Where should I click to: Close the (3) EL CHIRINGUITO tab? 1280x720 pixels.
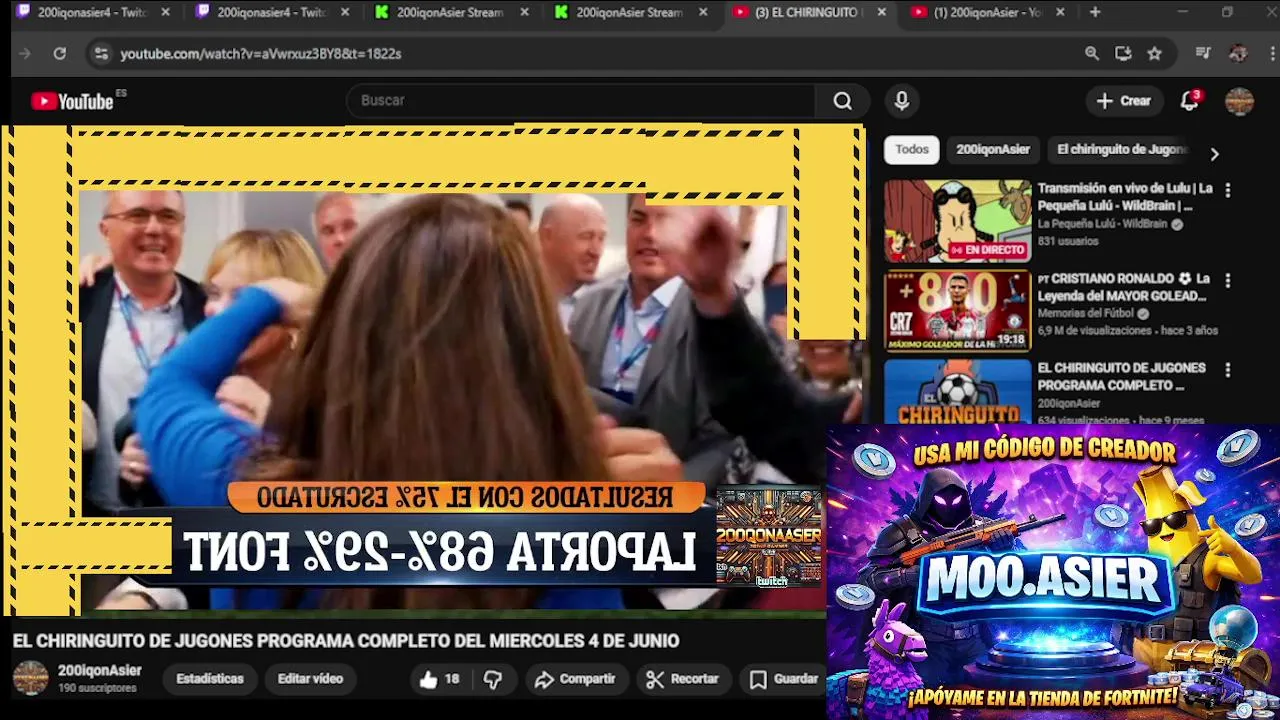coord(881,12)
